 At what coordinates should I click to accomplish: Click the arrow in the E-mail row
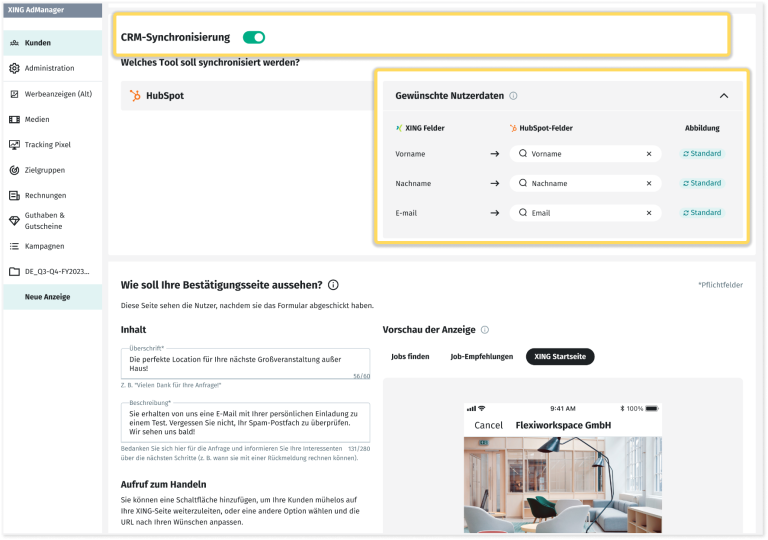click(495, 213)
